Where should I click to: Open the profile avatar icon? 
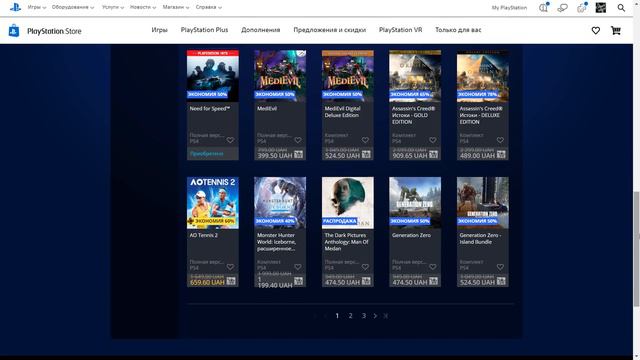[x=600, y=7]
